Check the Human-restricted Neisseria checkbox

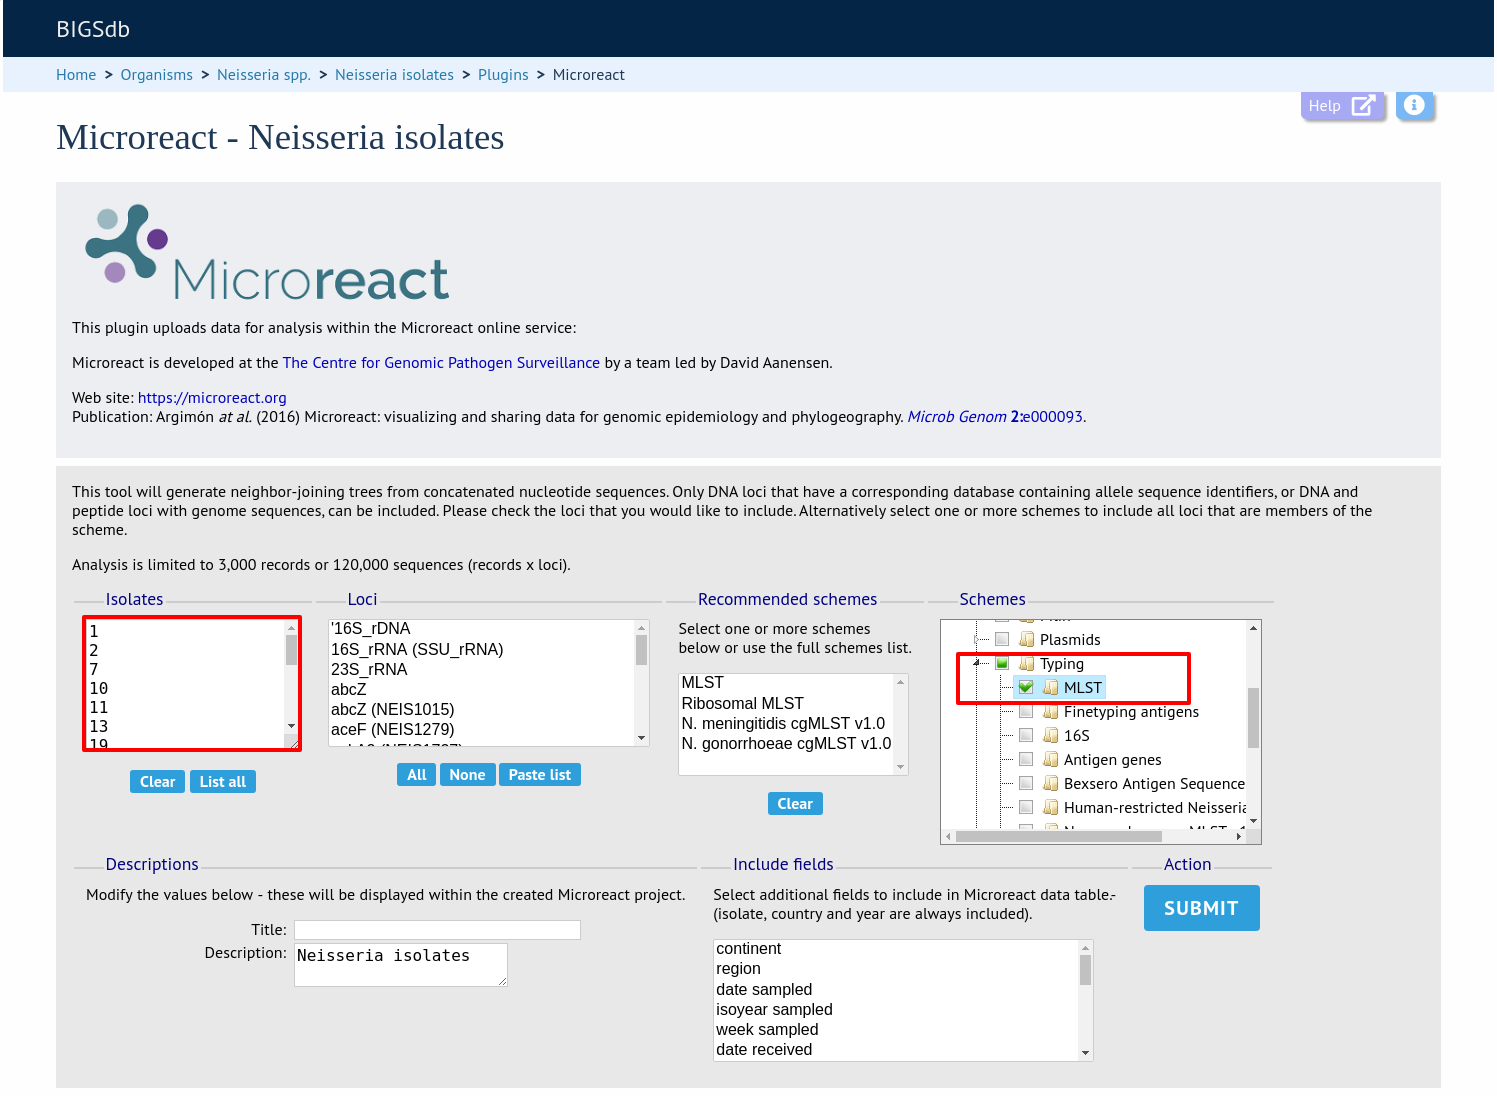pyautogui.click(x=1026, y=808)
